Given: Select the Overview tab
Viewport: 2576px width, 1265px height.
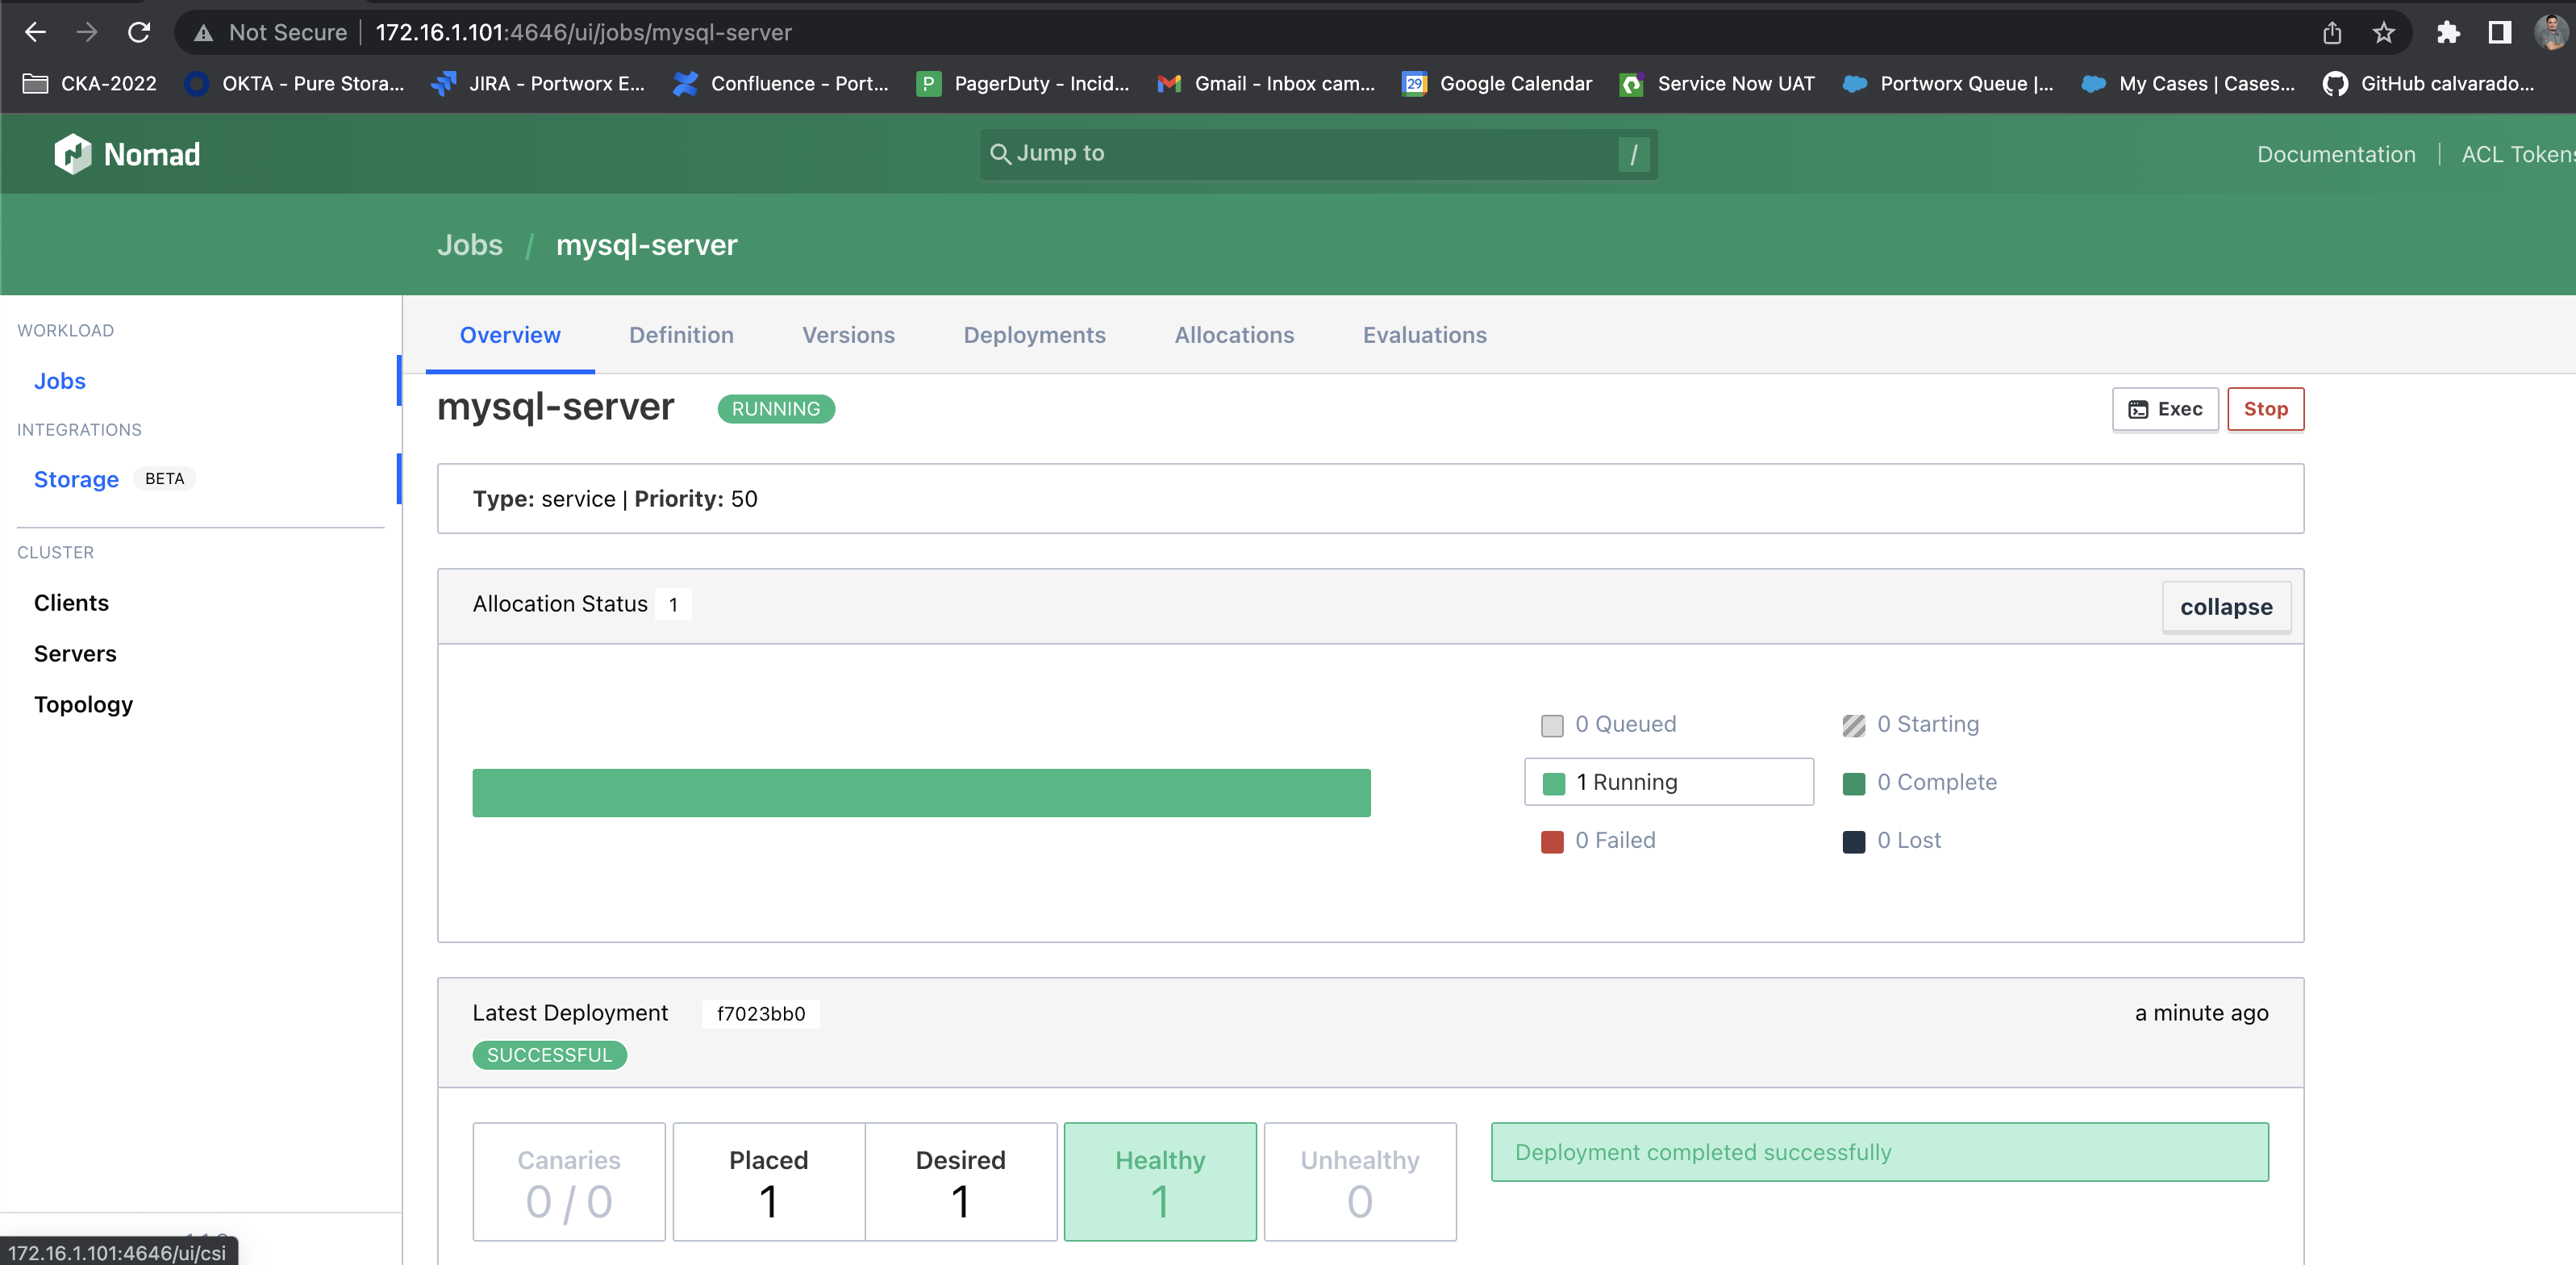Looking at the screenshot, I should 510,335.
